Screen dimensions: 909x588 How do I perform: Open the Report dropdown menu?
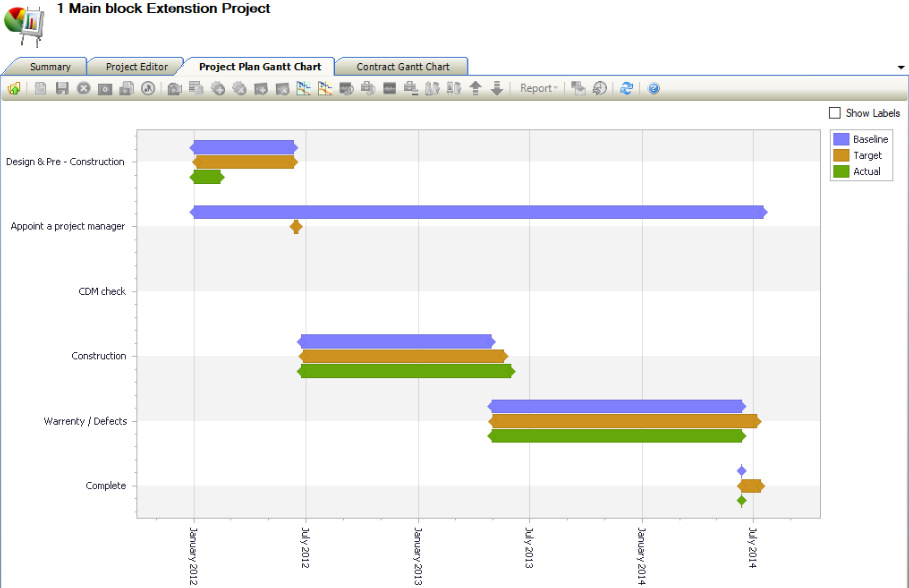click(539, 88)
